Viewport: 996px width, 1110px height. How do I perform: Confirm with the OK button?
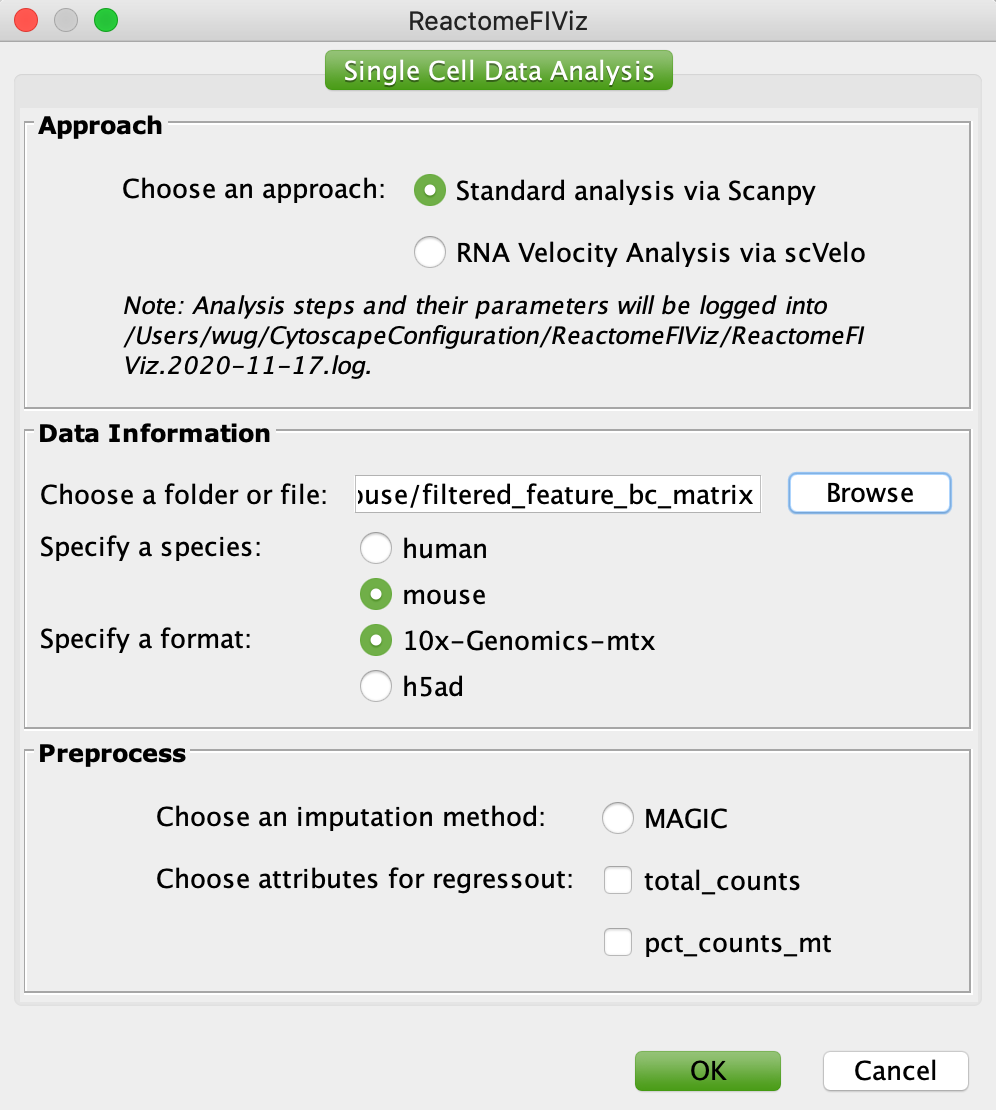pos(707,1071)
